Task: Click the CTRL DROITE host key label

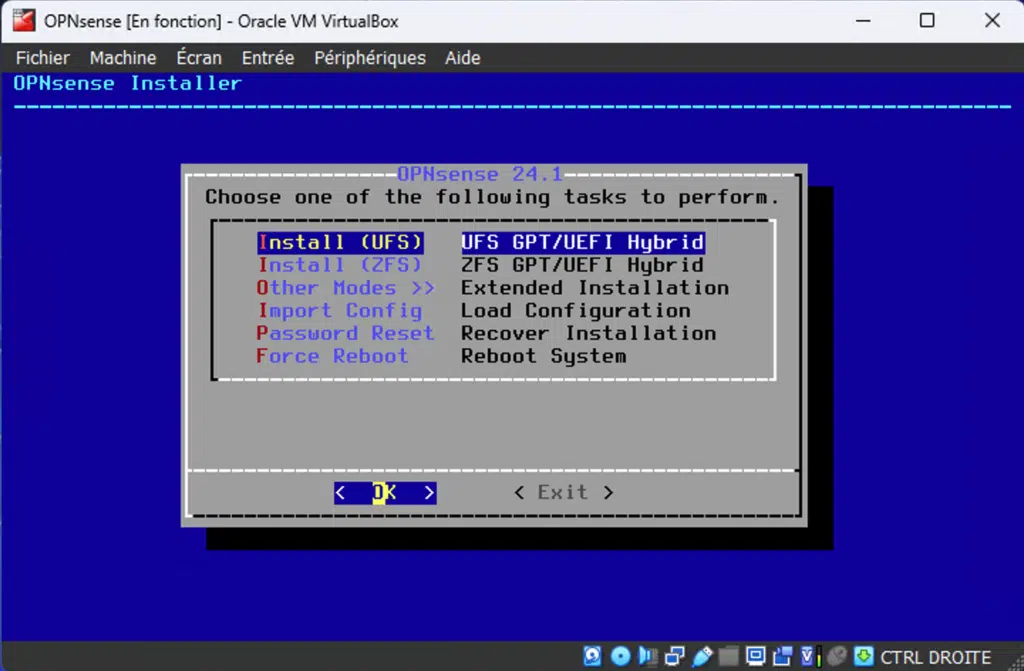Action: (x=935, y=657)
